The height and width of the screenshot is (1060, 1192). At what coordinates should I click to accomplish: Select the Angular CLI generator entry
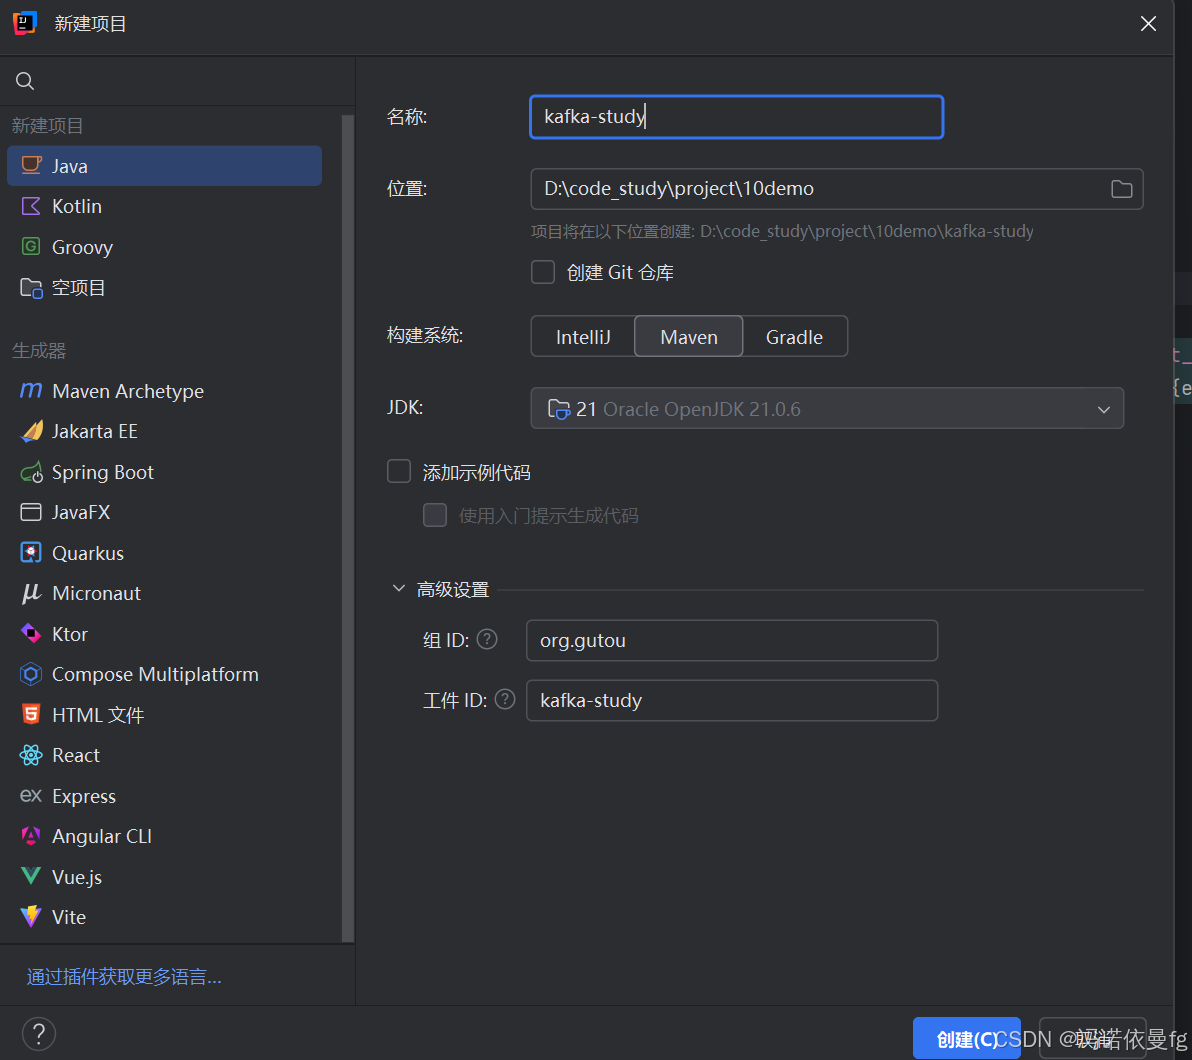pos(164,836)
